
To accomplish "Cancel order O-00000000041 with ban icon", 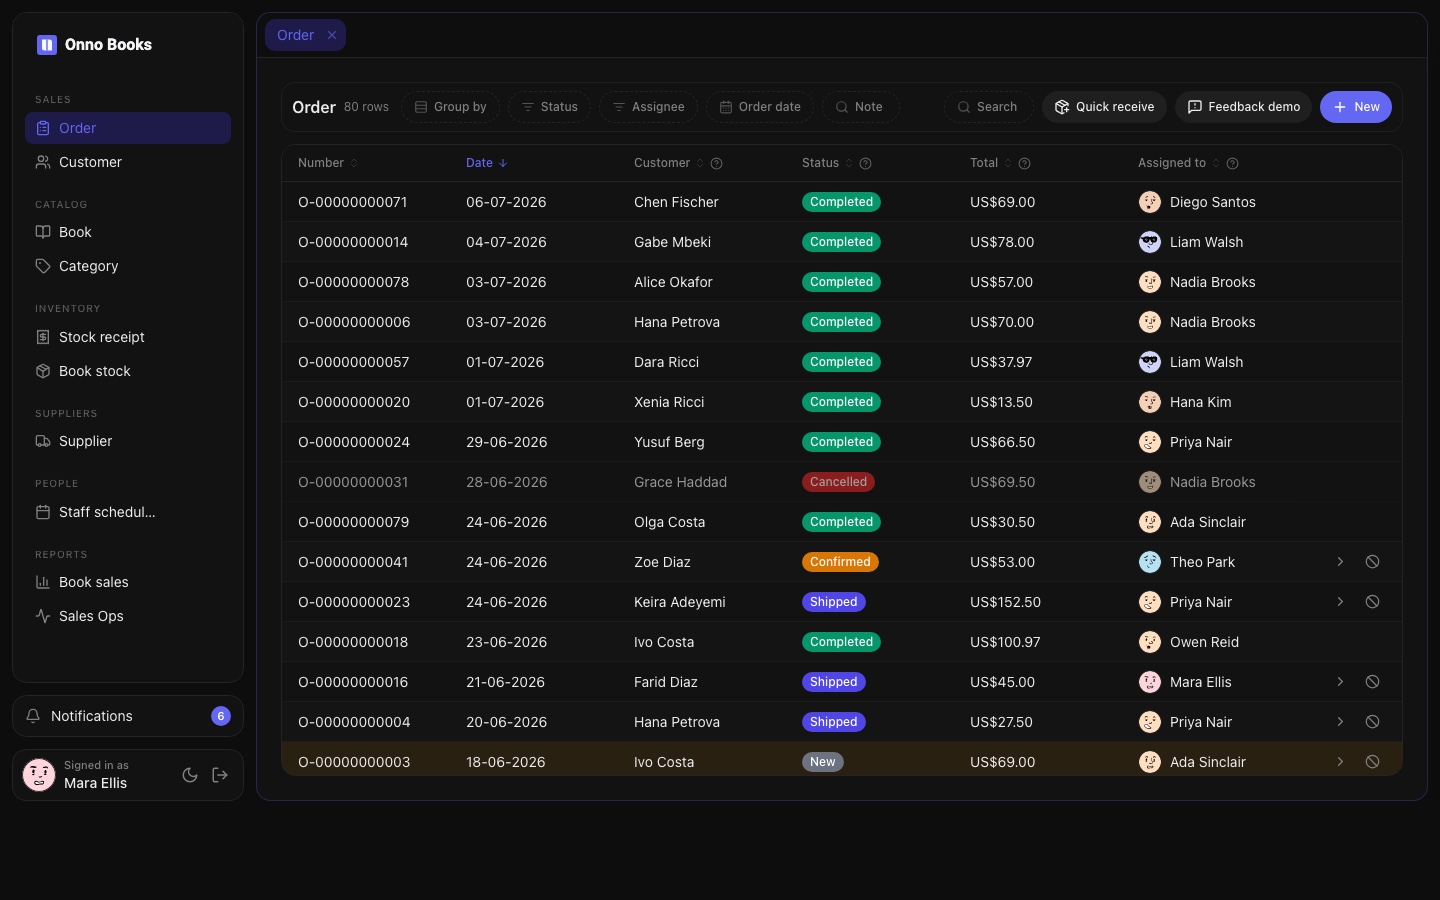I will tap(1372, 562).
